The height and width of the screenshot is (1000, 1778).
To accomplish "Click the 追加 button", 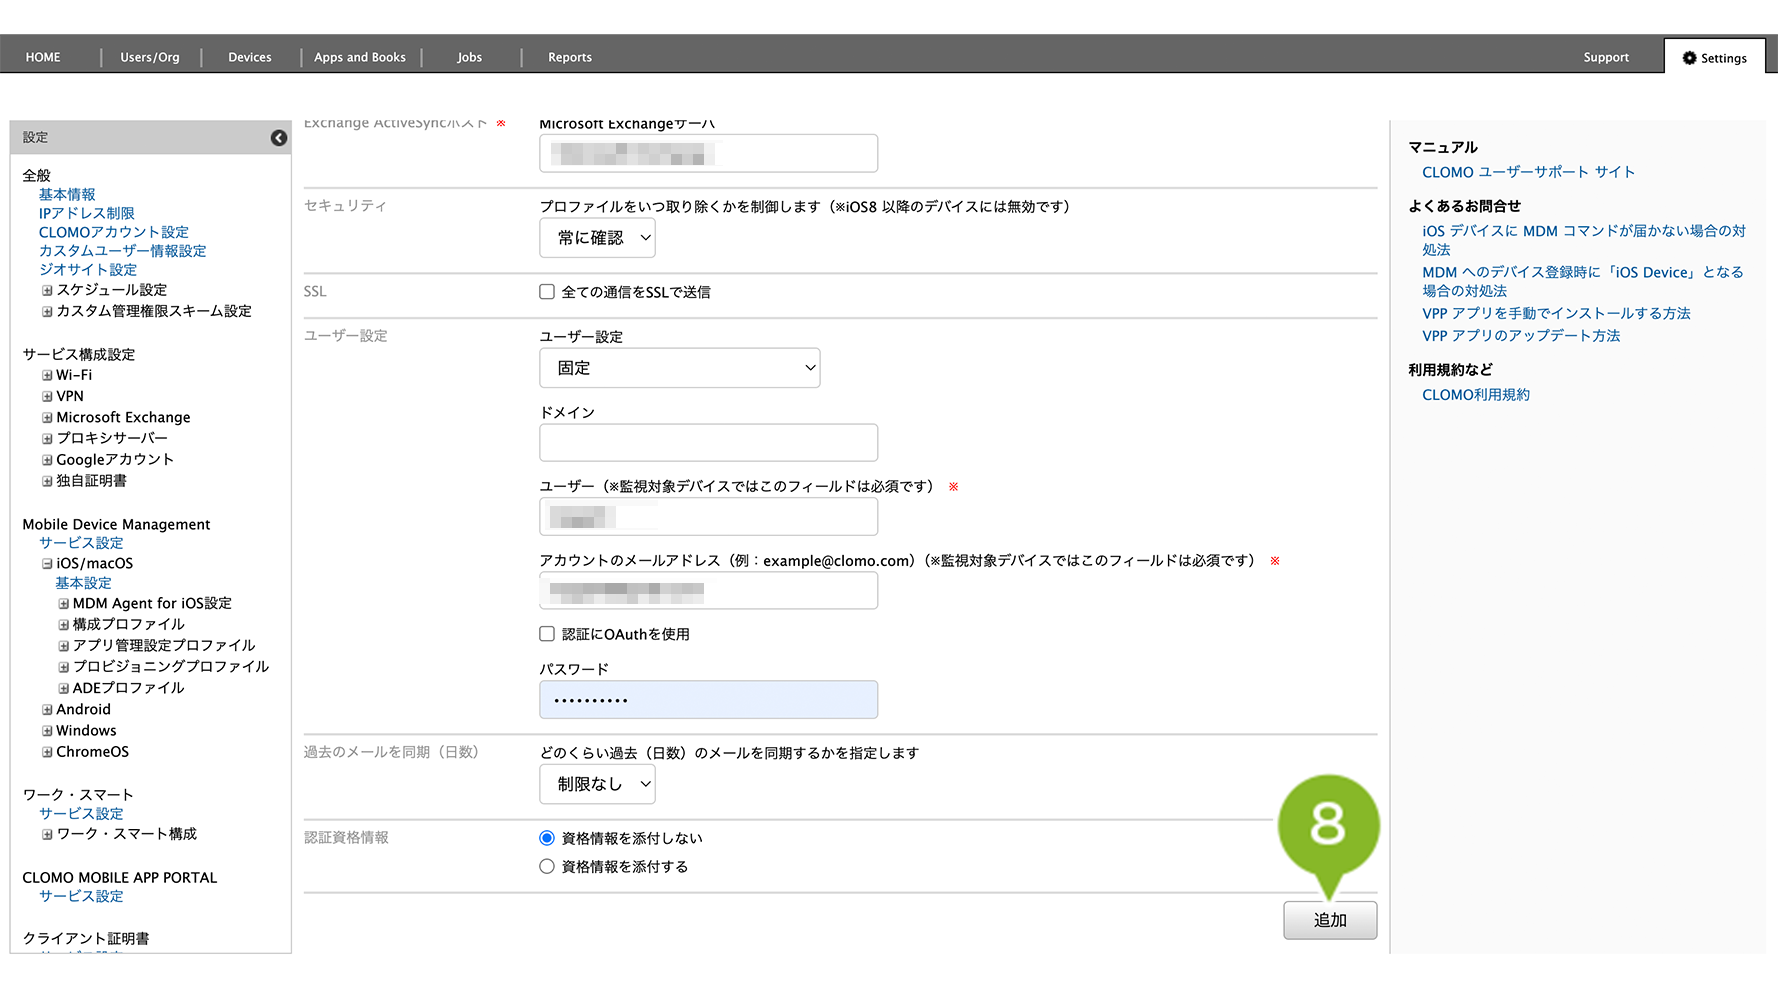I will click(x=1330, y=920).
